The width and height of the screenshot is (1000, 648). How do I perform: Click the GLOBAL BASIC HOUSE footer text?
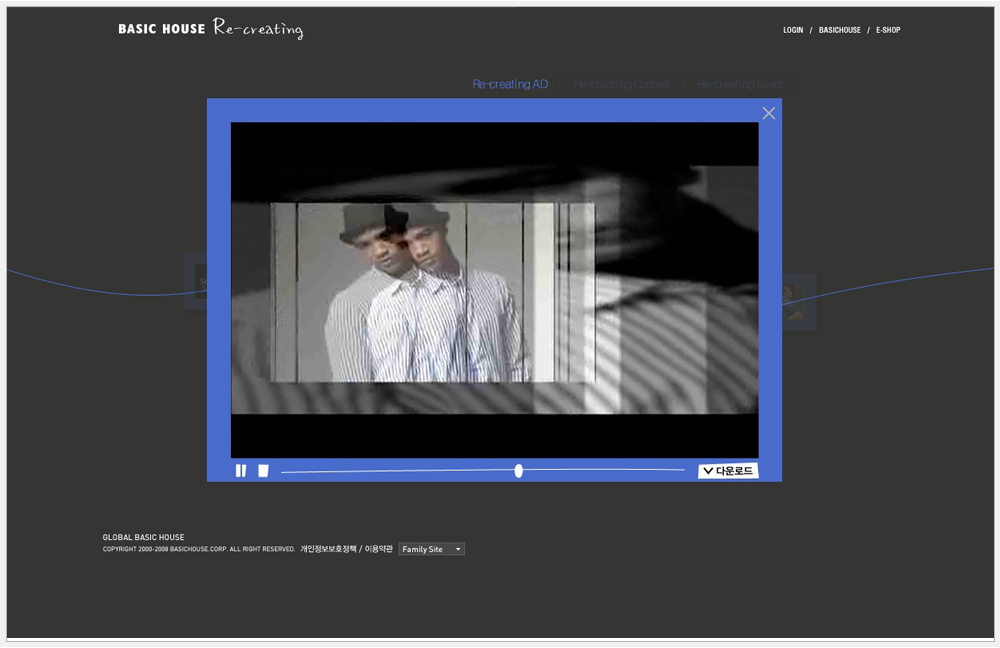[143, 537]
